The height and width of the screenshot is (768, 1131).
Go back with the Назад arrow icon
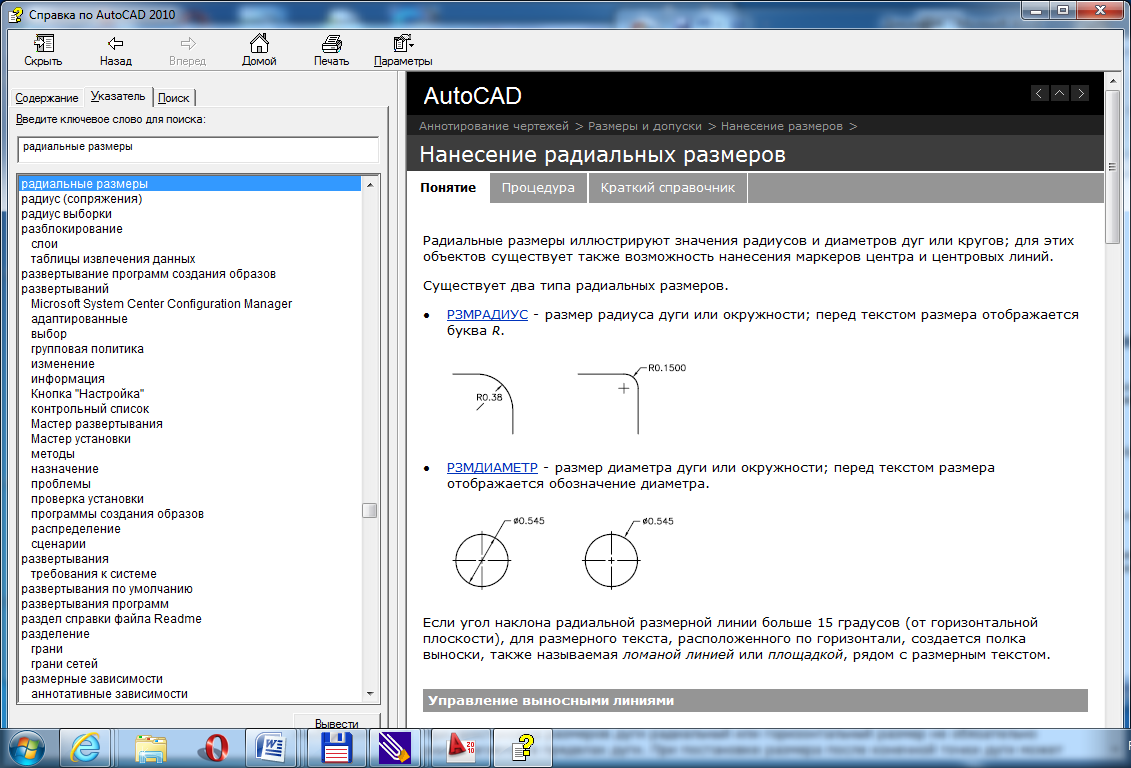pos(115,44)
